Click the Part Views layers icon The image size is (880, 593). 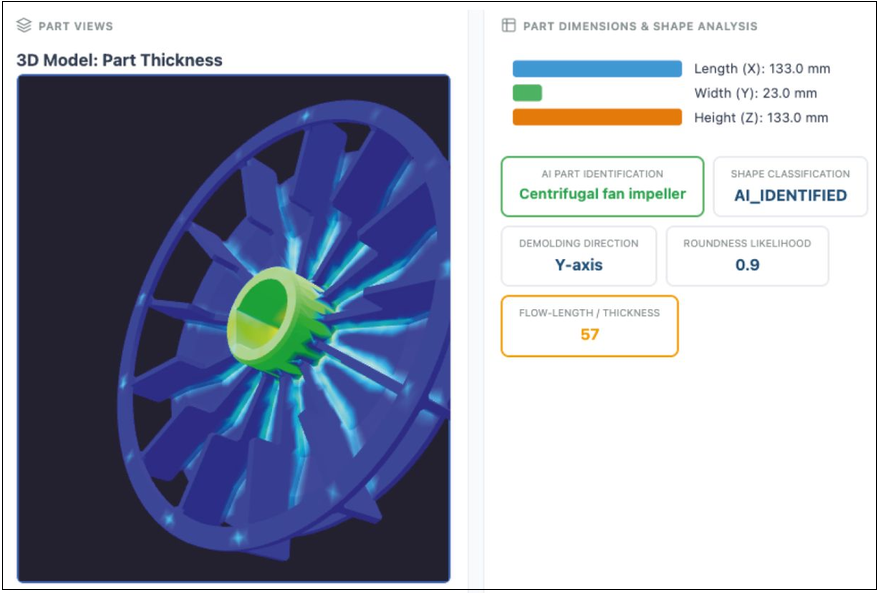coord(24,25)
